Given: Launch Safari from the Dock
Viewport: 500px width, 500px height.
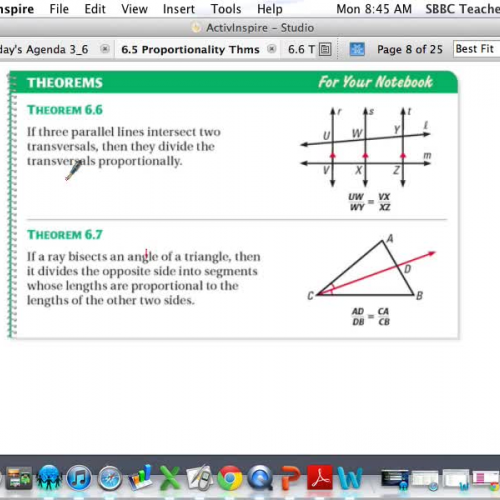Looking at the screenshot, I should click(x=110, y=478).
